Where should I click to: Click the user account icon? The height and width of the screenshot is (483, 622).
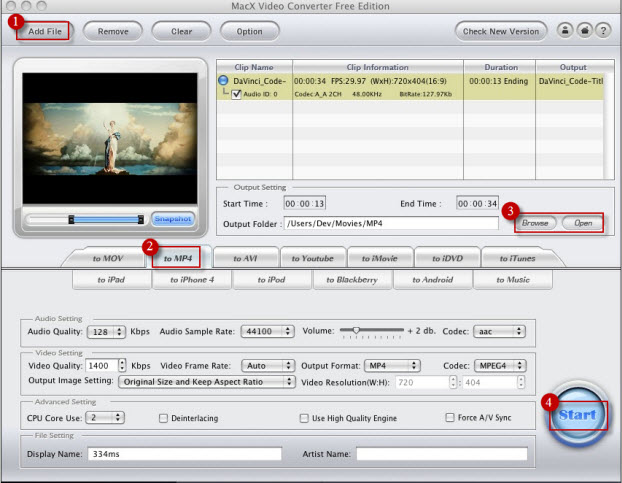click(x=565, y=30)
